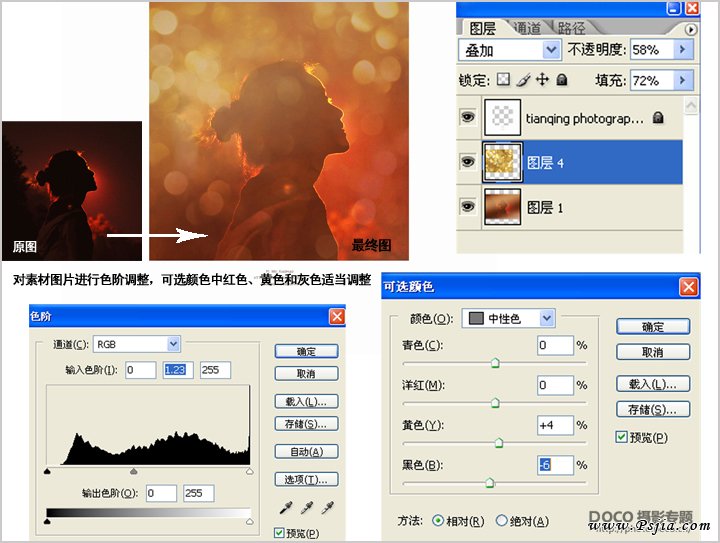Click 黑色 black slider handle
This screenshot has width=720, height=543.
pos(489,483)
